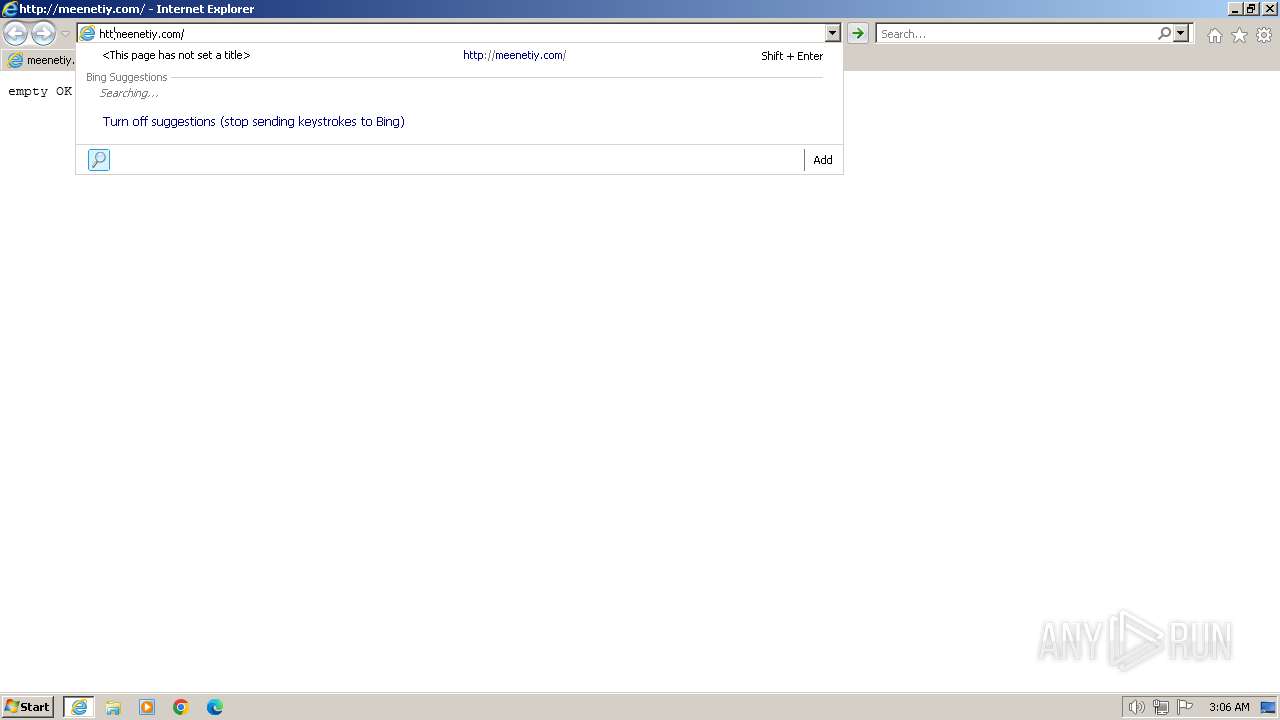The image size is (1280, 720).
Task: Click the 'empty OK' page text
Action: pyautogui.click(x=40, y=91)
